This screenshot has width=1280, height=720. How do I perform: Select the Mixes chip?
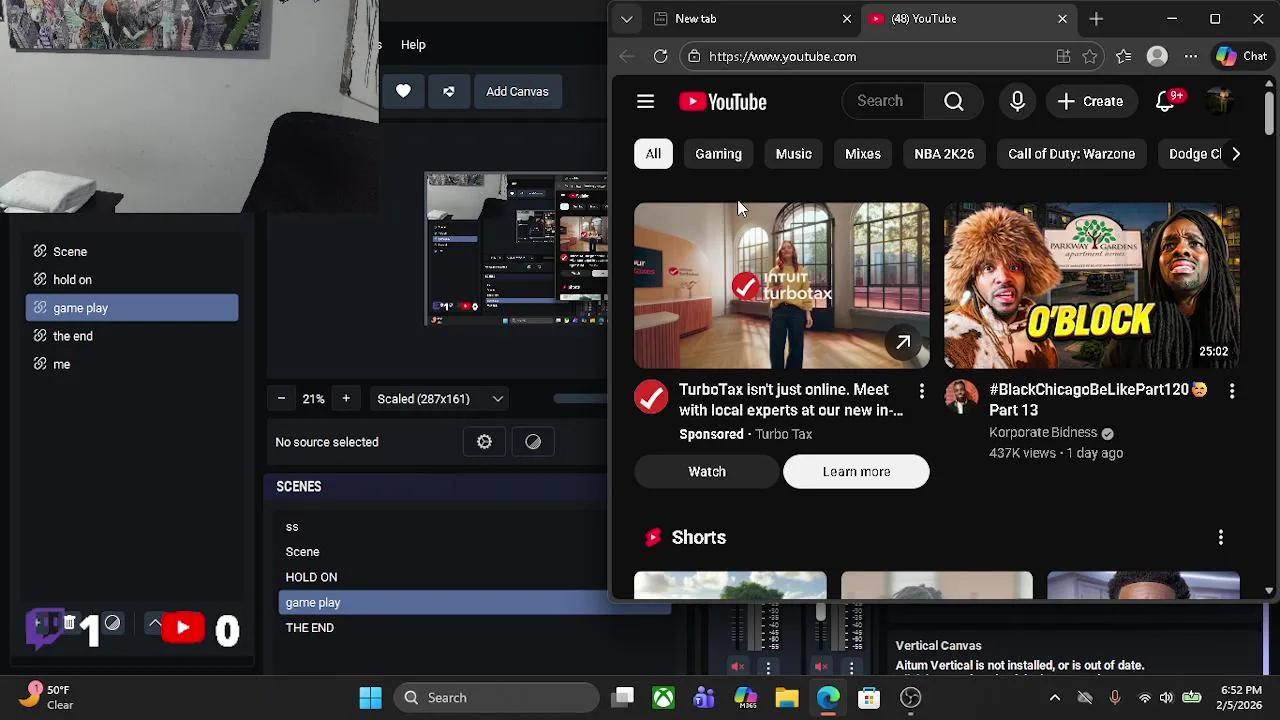coord(863,154)
